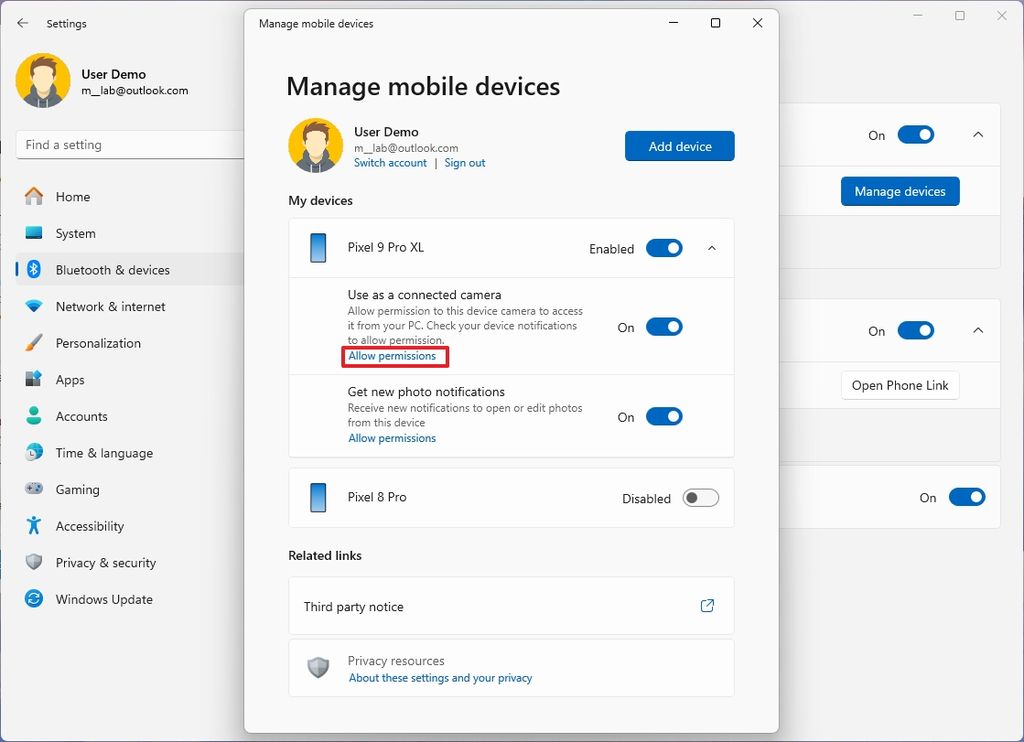Select Privacy & security in sidebar
Viewport: 1024px width, 742px height.
pos(105,562)
